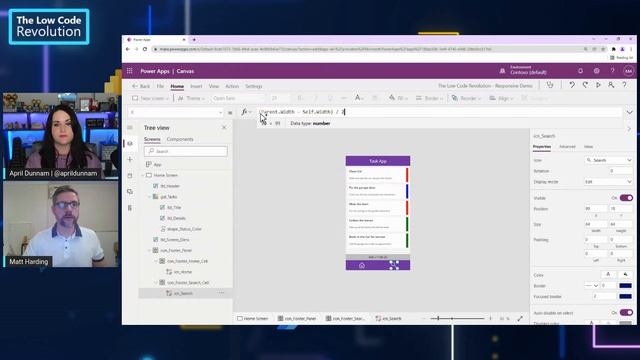Open the Data sidebar icon
640x360 pixels.
[x=130, y=176]
